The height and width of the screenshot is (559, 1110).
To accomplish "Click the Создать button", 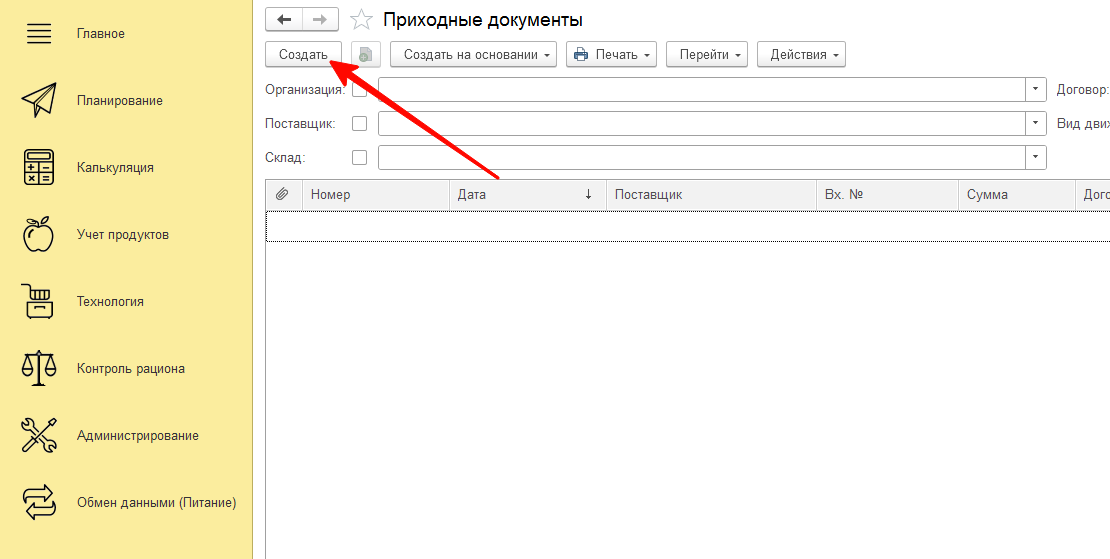I will click(303, 55).
